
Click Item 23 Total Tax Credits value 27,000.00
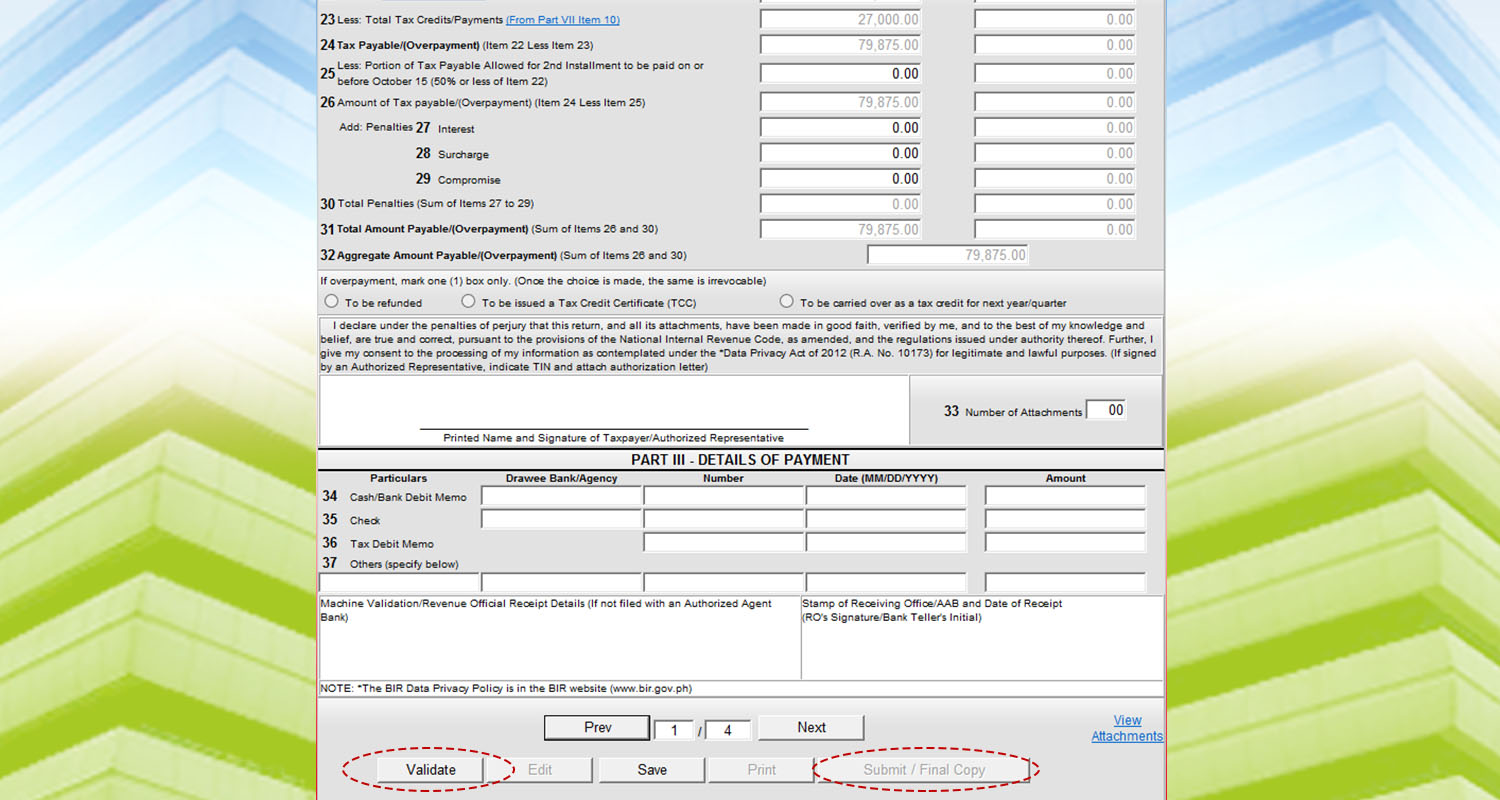coord(841,20)
